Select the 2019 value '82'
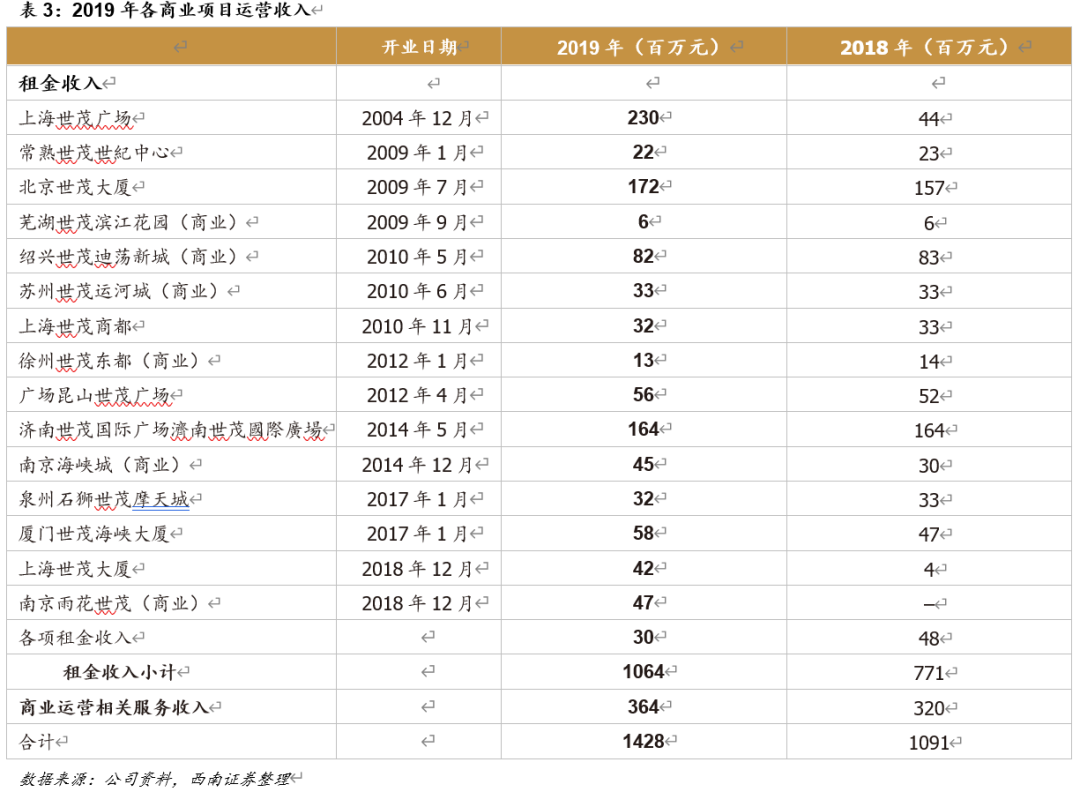This screenshot has width=1080, height=792. tap(643, 256)
